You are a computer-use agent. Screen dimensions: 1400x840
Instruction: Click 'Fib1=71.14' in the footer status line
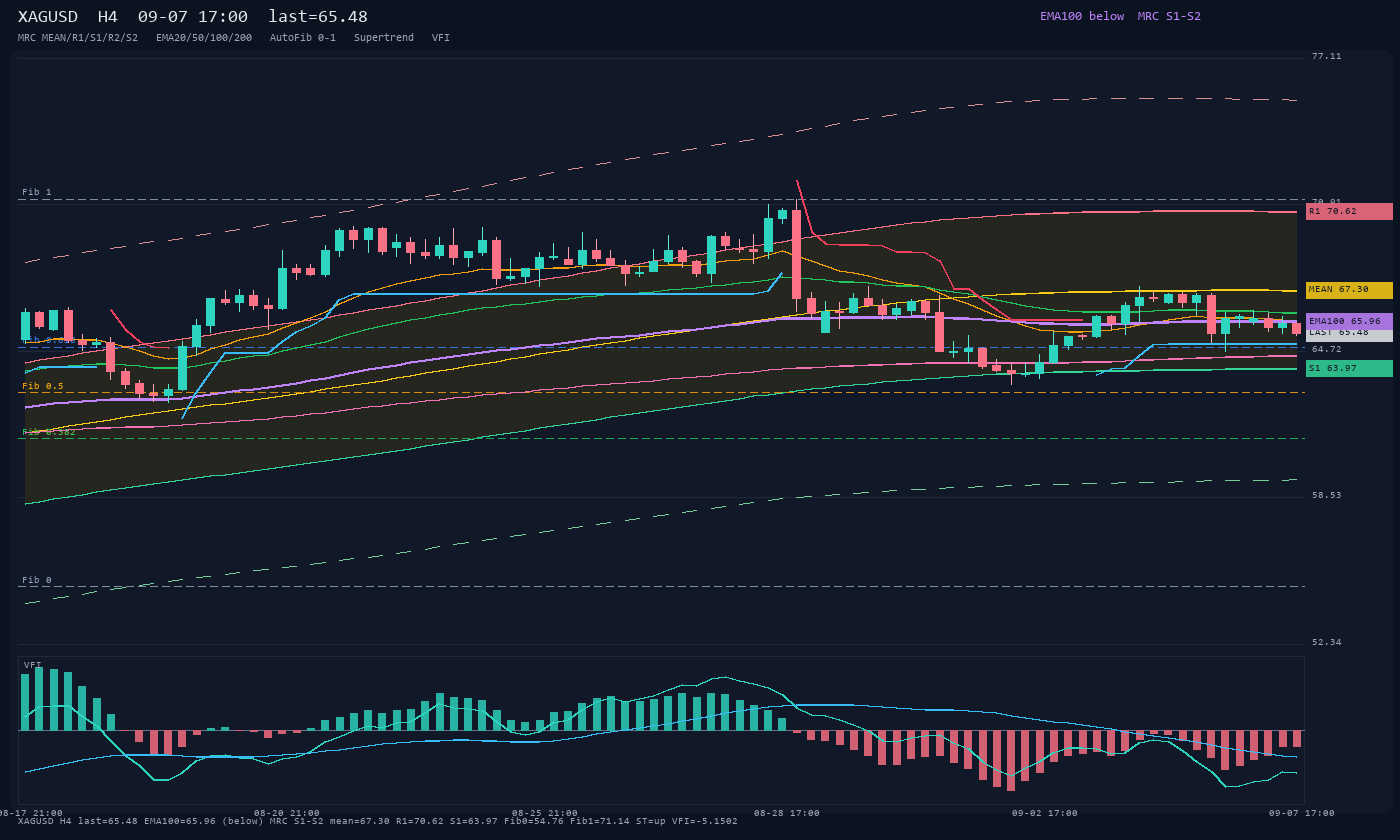(600, 821)
